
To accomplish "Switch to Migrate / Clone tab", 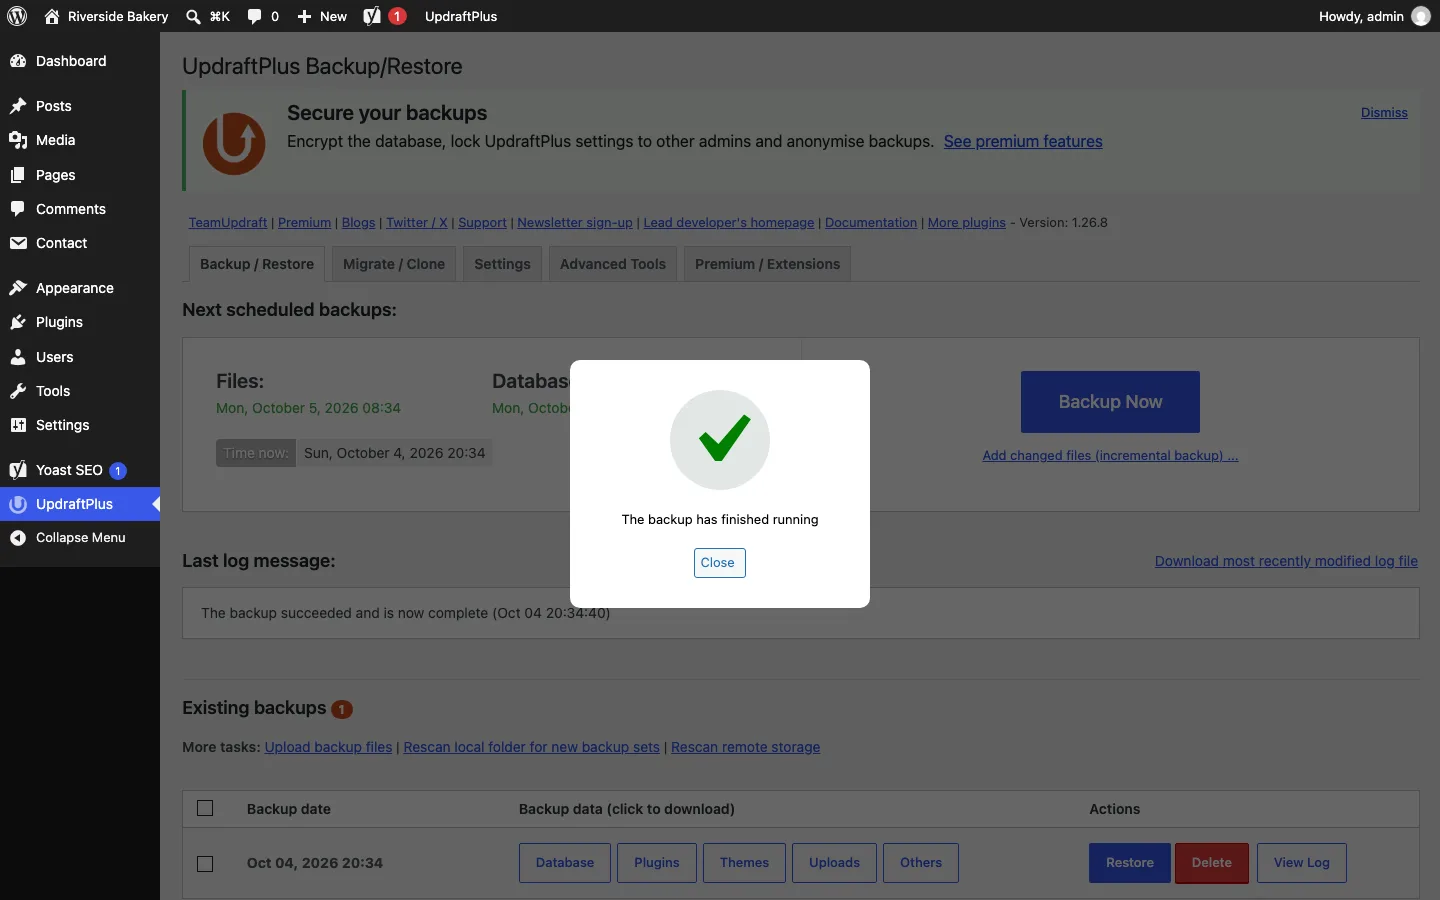I will click(x=394, y=264).
